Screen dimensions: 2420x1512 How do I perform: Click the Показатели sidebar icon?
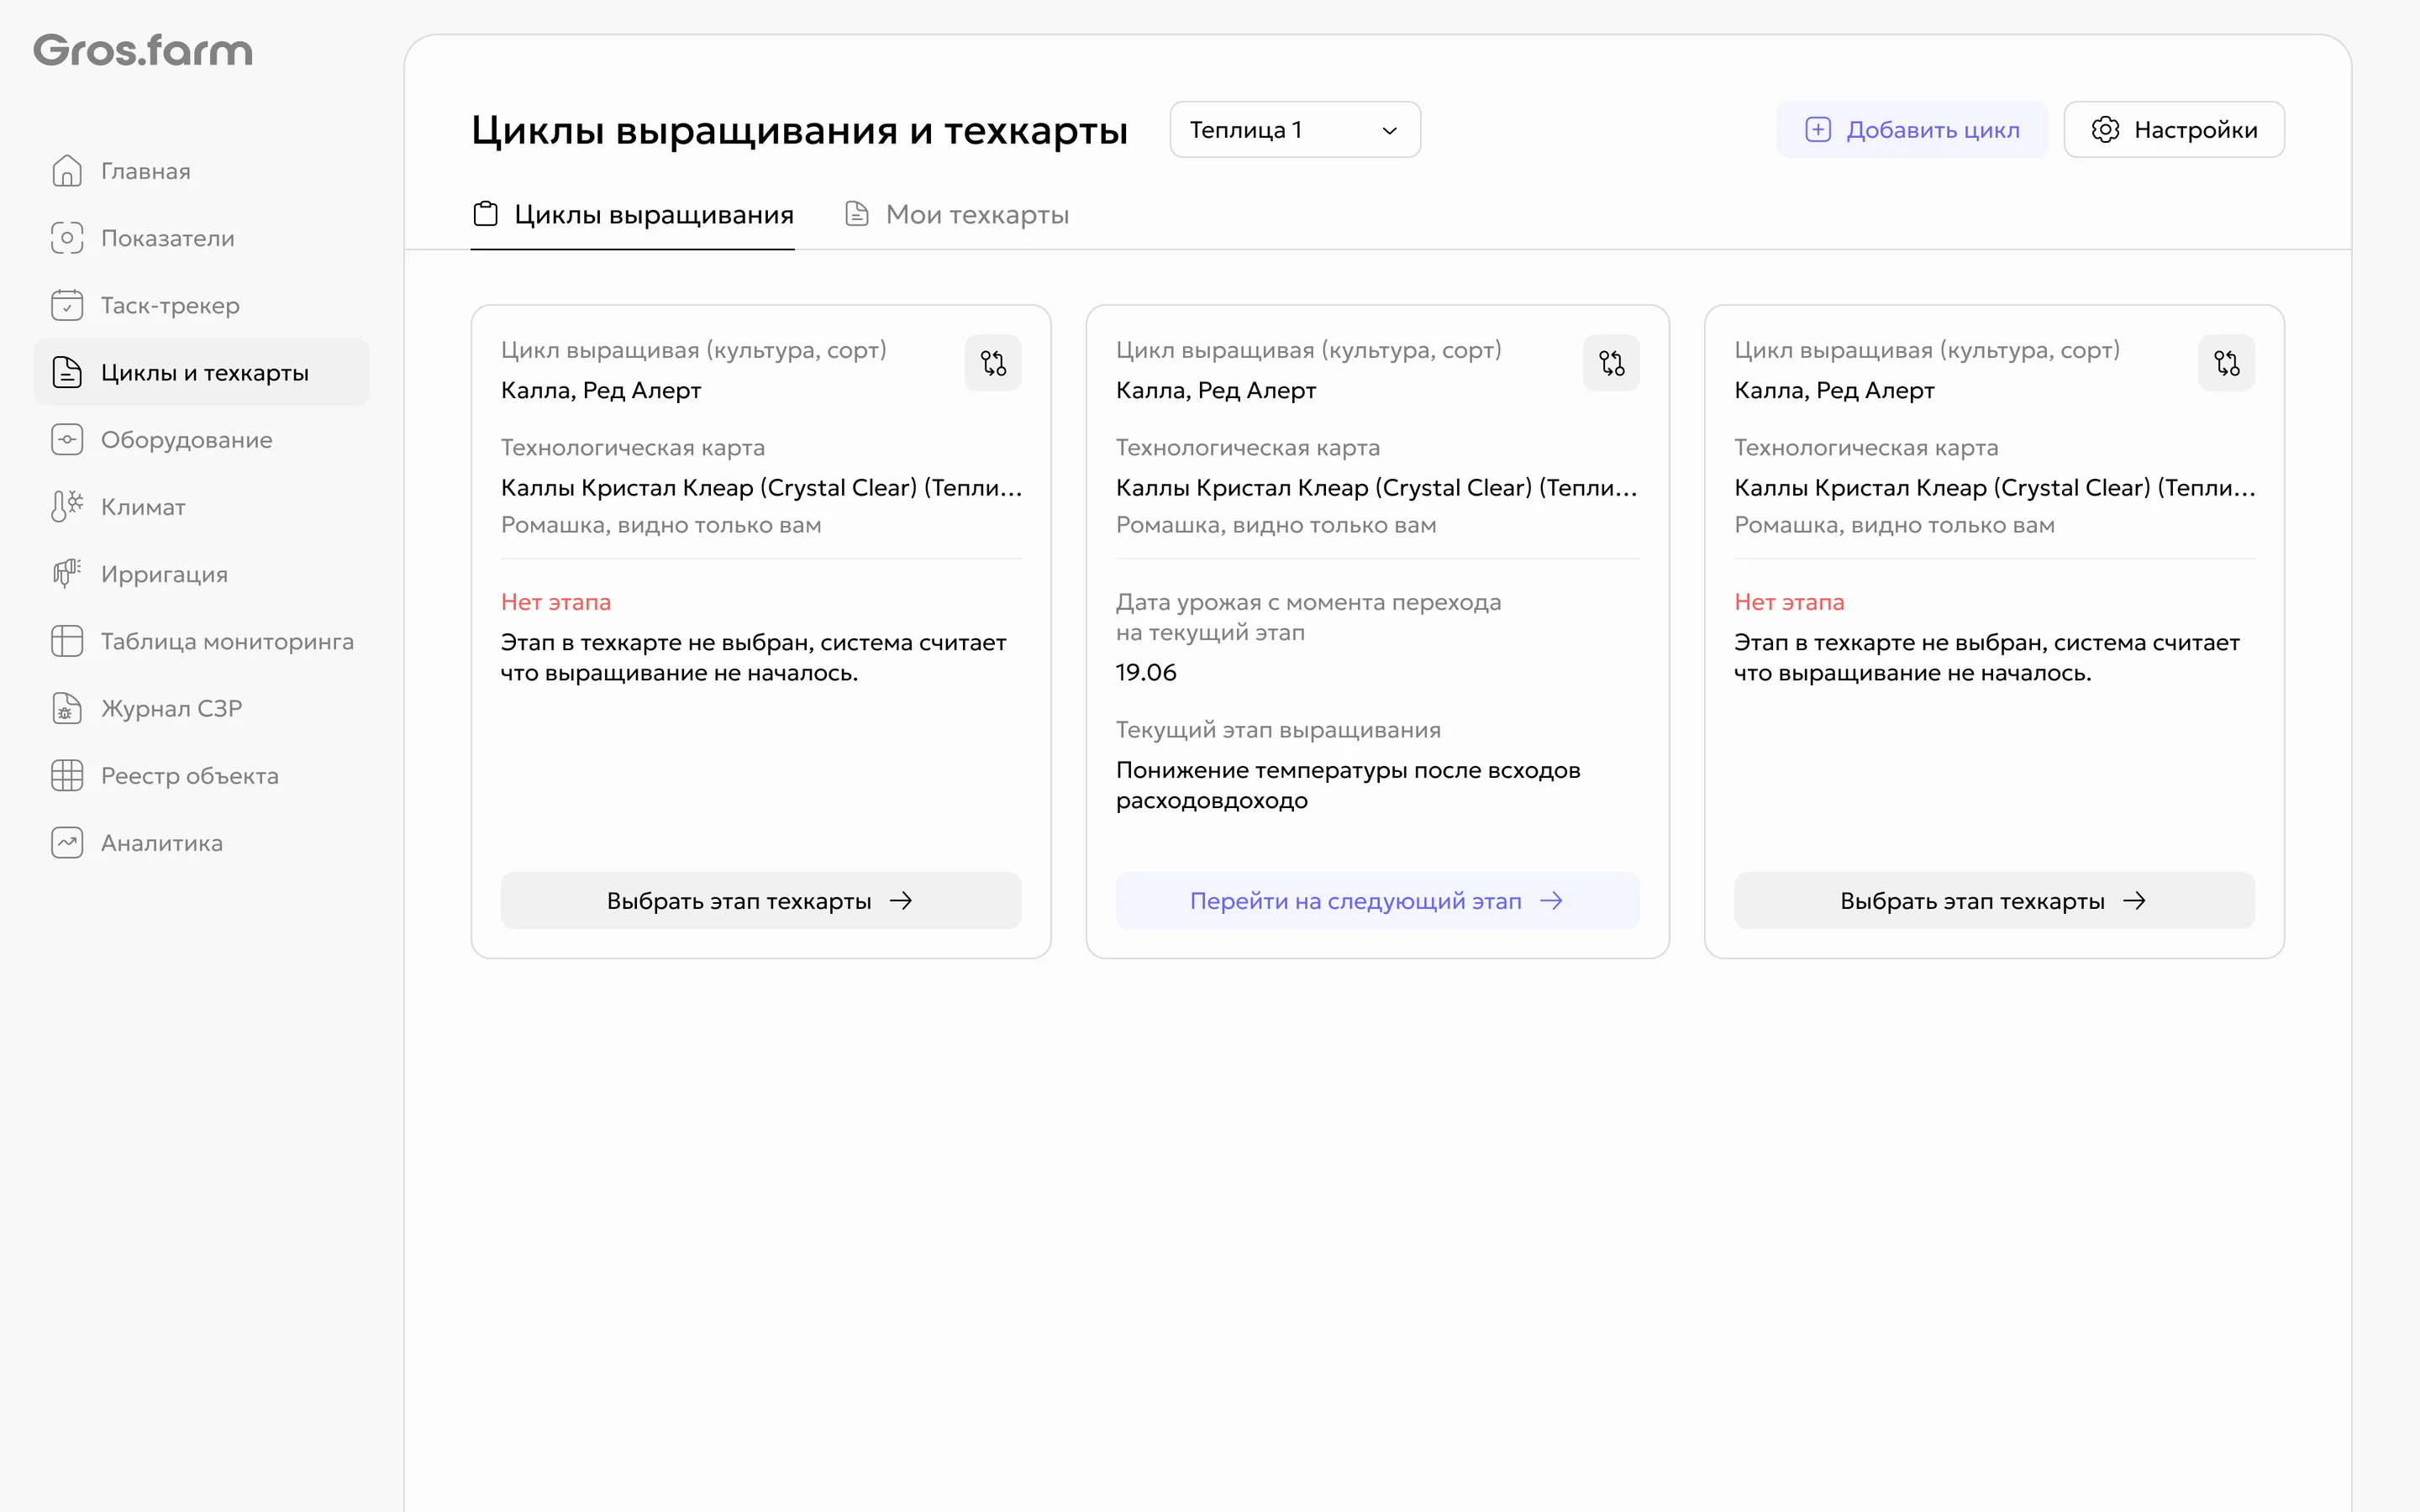(x=67, y=238)
